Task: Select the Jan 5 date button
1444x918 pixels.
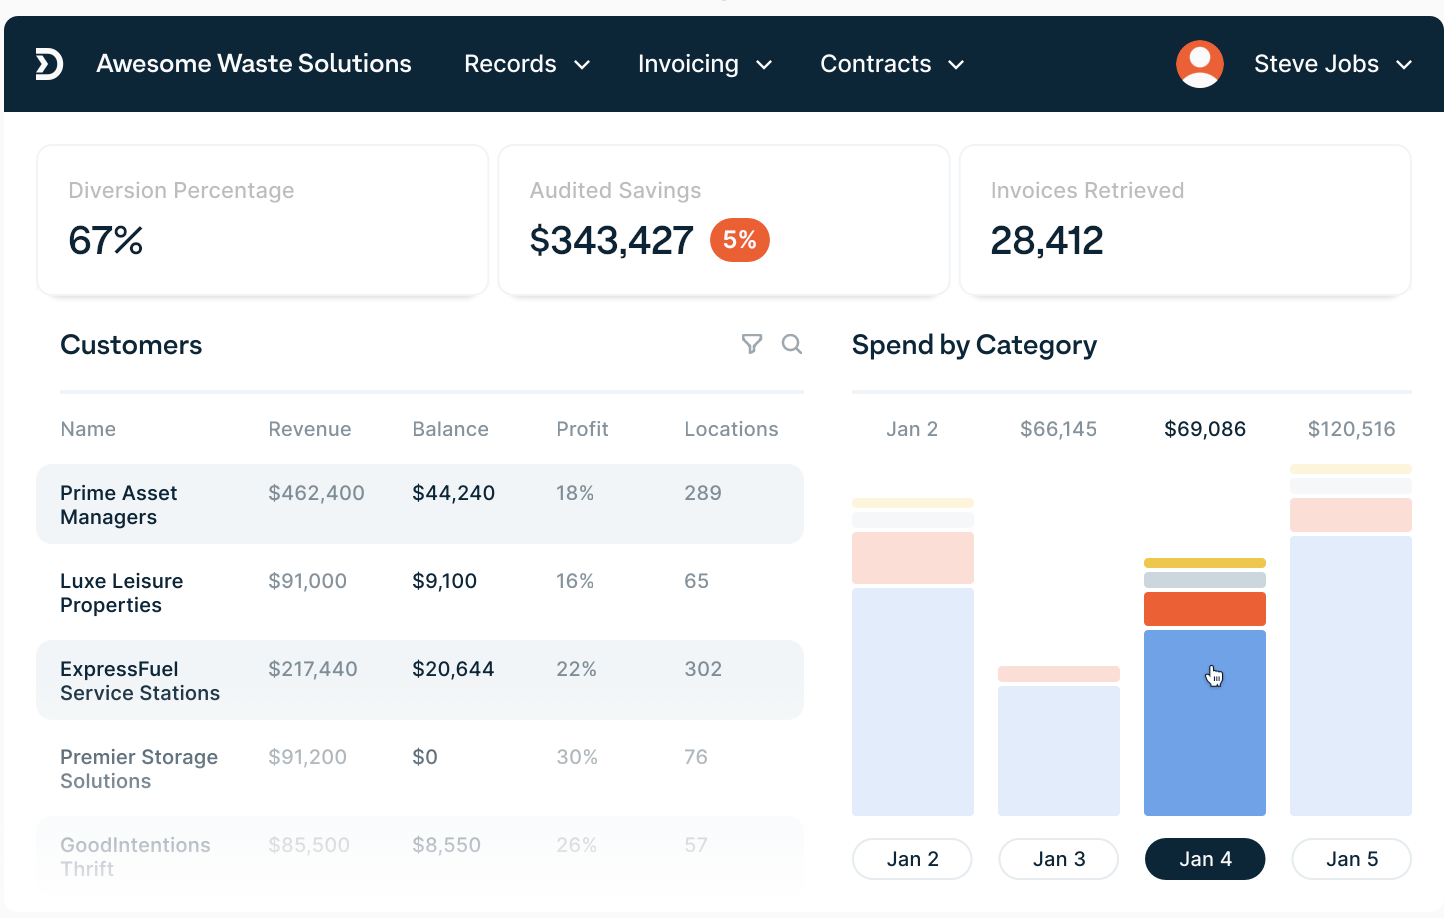Action: click(x=1351, y=859)
